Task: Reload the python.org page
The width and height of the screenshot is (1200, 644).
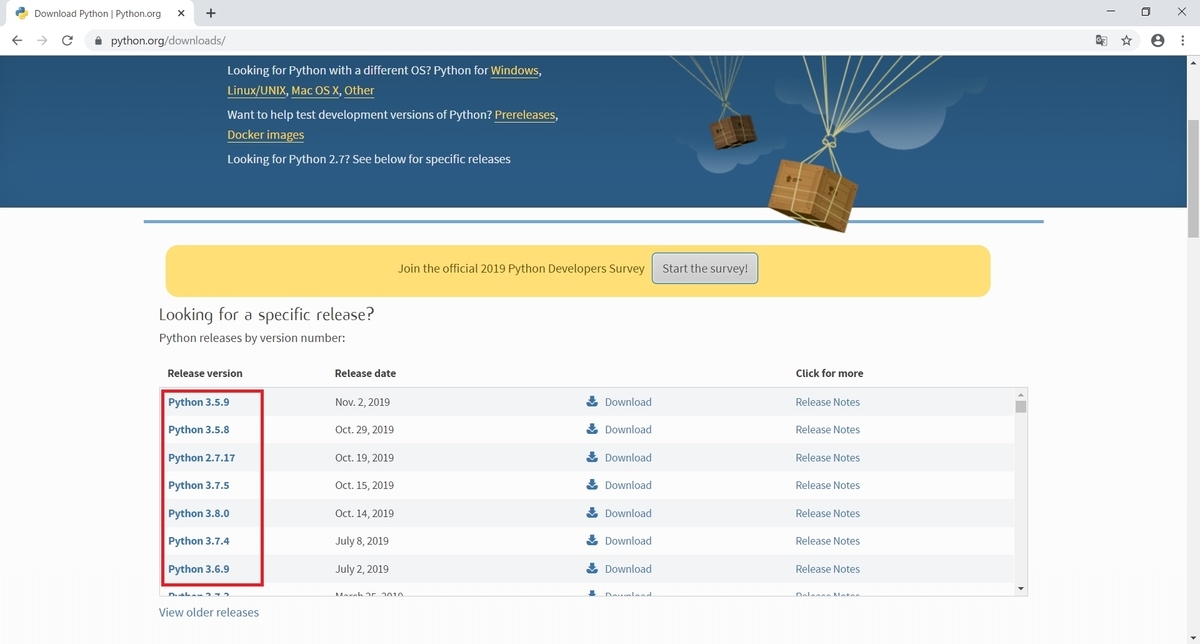Action: tap(67, 41)
